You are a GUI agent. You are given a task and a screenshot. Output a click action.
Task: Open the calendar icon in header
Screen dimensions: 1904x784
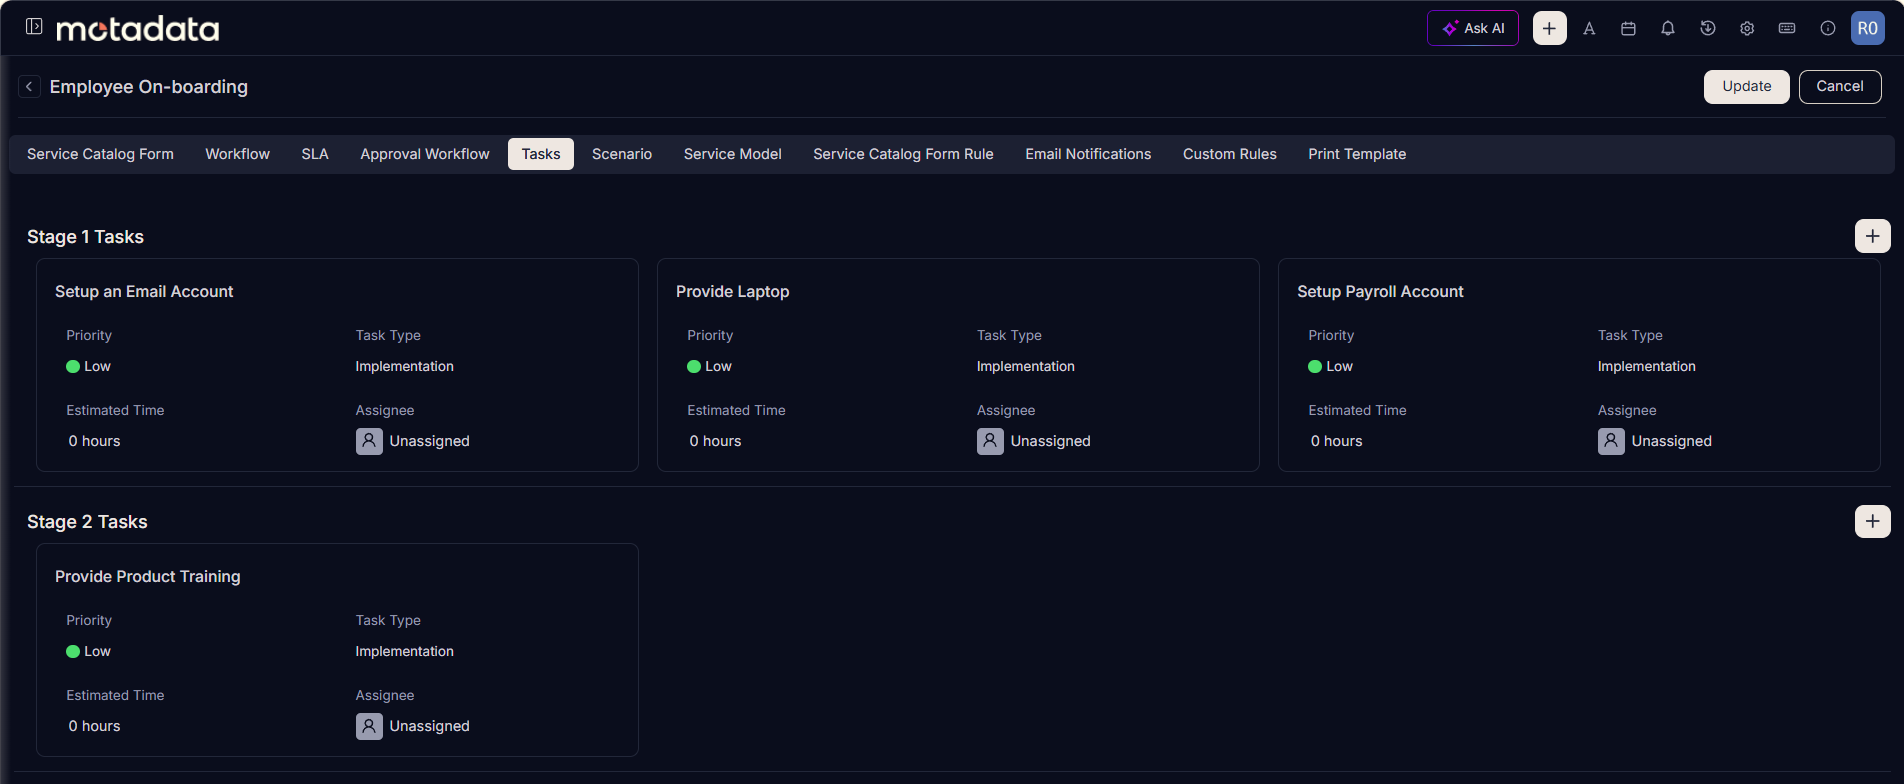[1628, 29]
